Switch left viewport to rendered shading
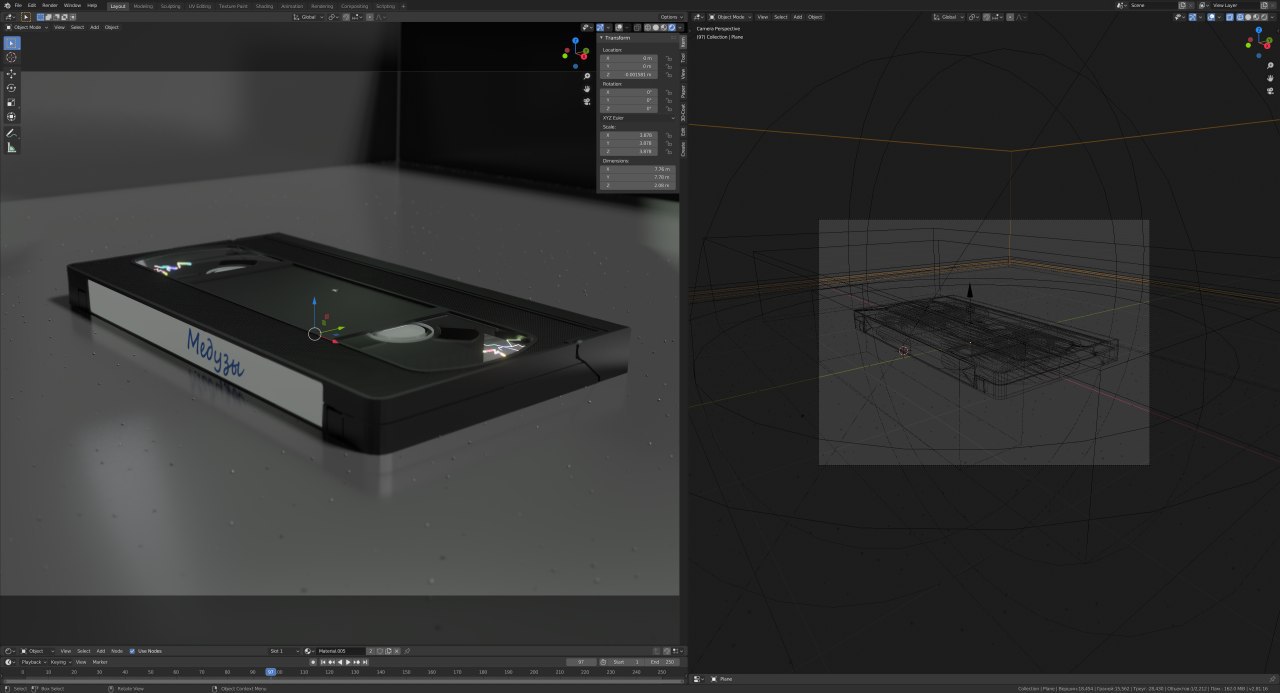Screen dimensions: 1280x693 (x=672, y=27)
